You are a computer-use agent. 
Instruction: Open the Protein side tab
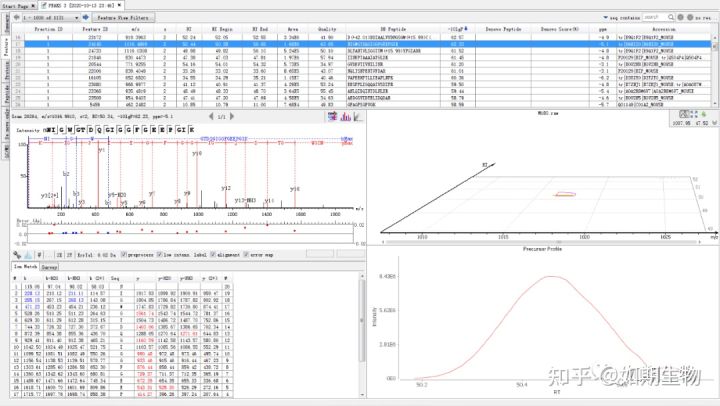pos(6,71)
